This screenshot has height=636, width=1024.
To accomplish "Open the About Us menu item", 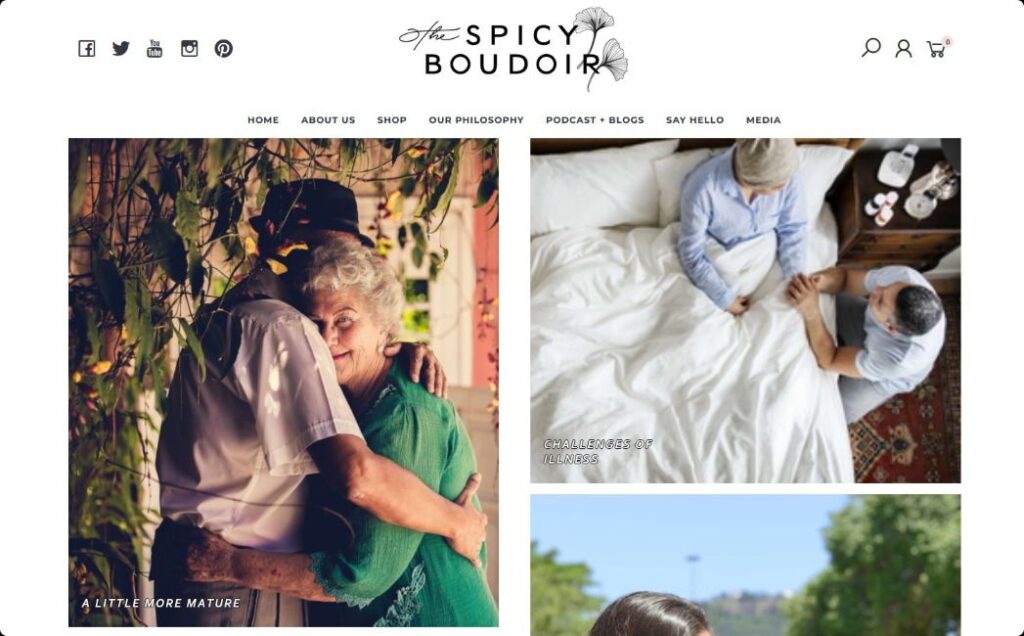I will (328, 120).
